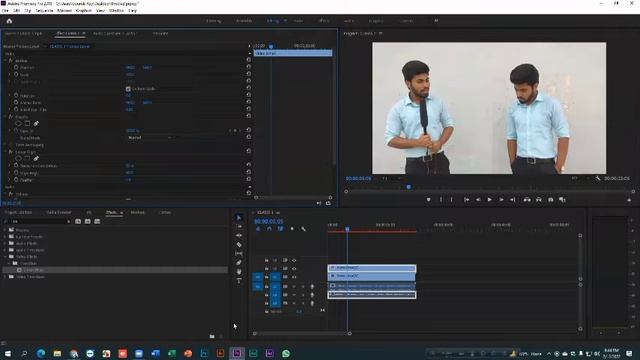
Task: Step back one frame in the Program monitor
Action: (x=478, y=200)
